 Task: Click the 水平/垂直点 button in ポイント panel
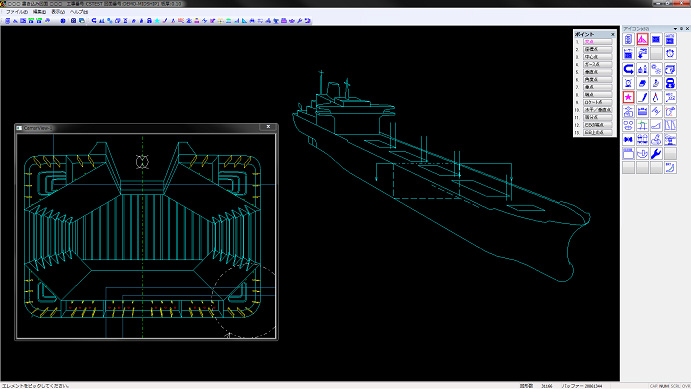pyautogui.click(x=598, y=110)
